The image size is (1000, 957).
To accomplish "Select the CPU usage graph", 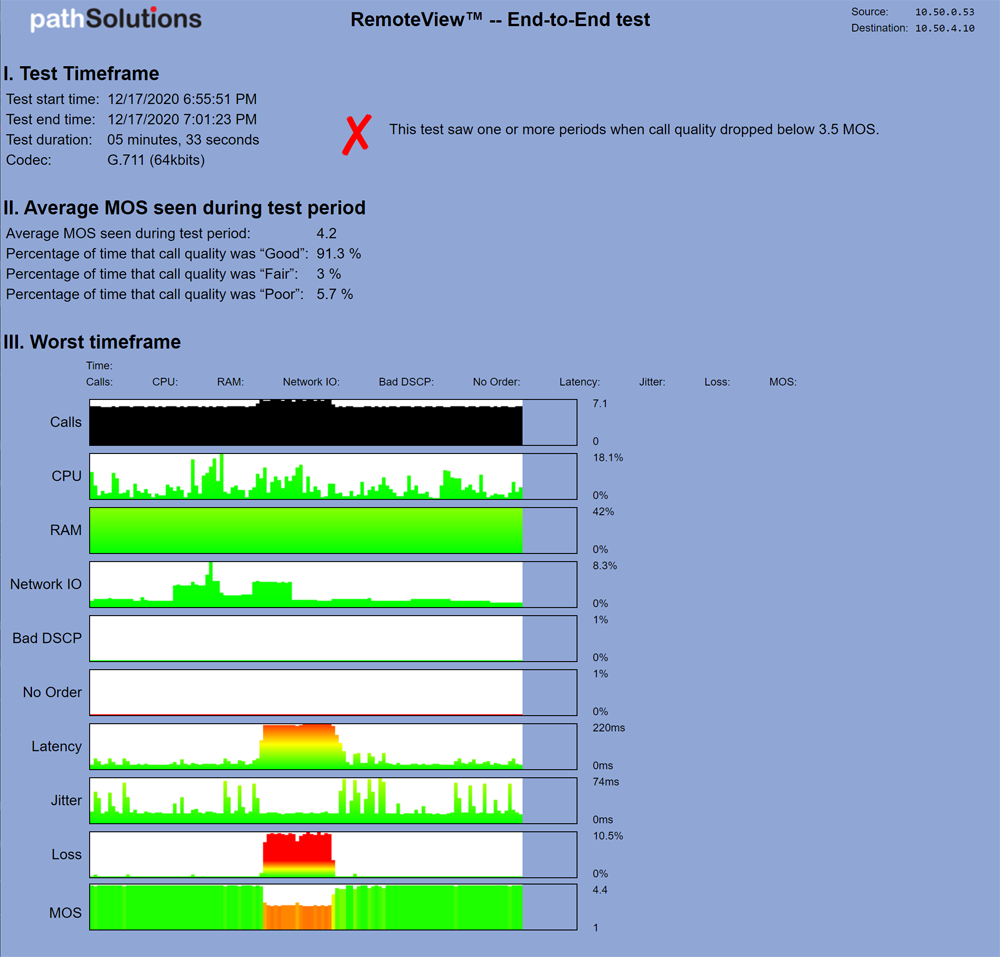I will (x=306, y=477).
